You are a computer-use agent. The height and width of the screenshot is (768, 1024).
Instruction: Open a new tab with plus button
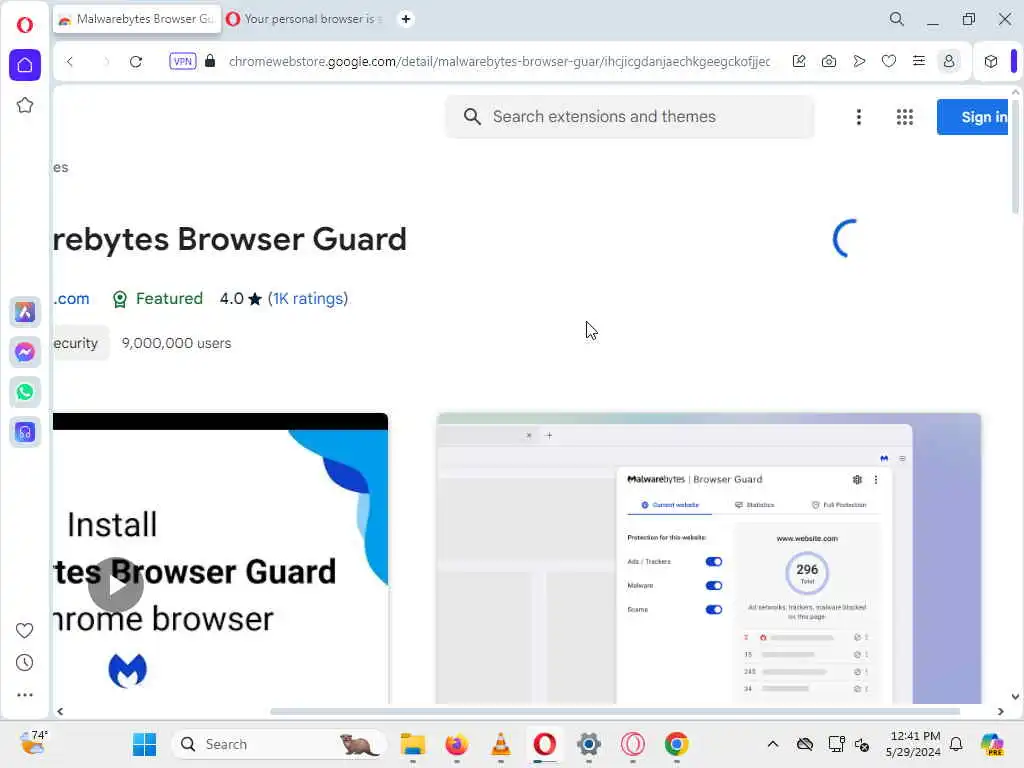(406, 19)
